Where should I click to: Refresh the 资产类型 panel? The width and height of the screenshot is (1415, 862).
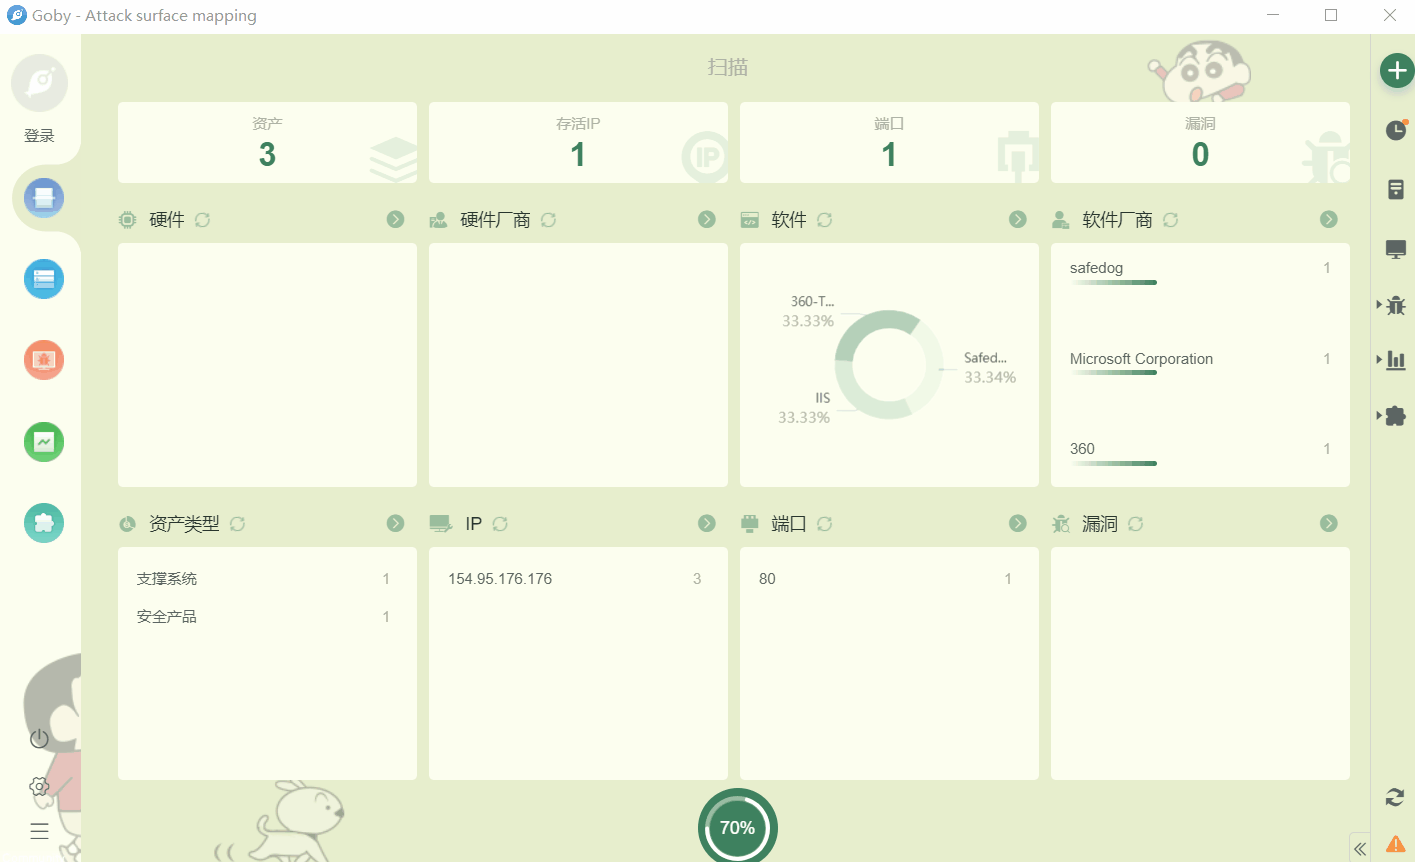coord(238,524)
